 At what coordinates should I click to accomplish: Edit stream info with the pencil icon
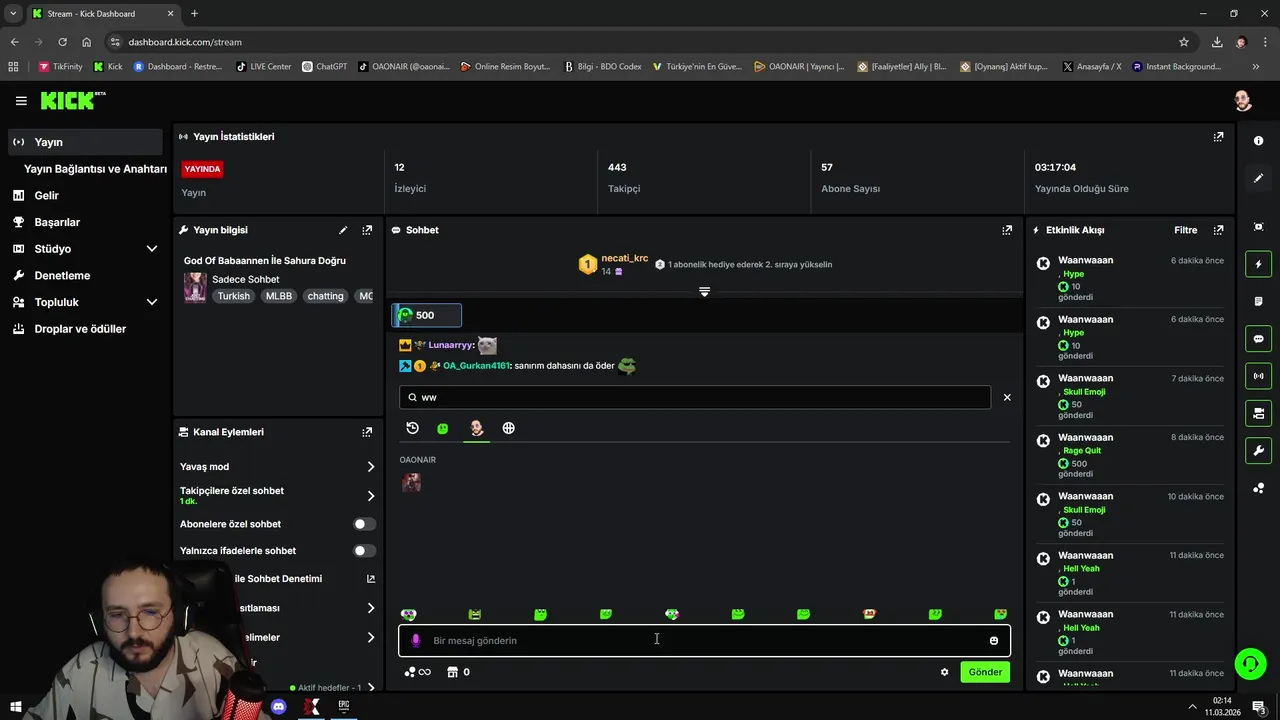(343, 230)
